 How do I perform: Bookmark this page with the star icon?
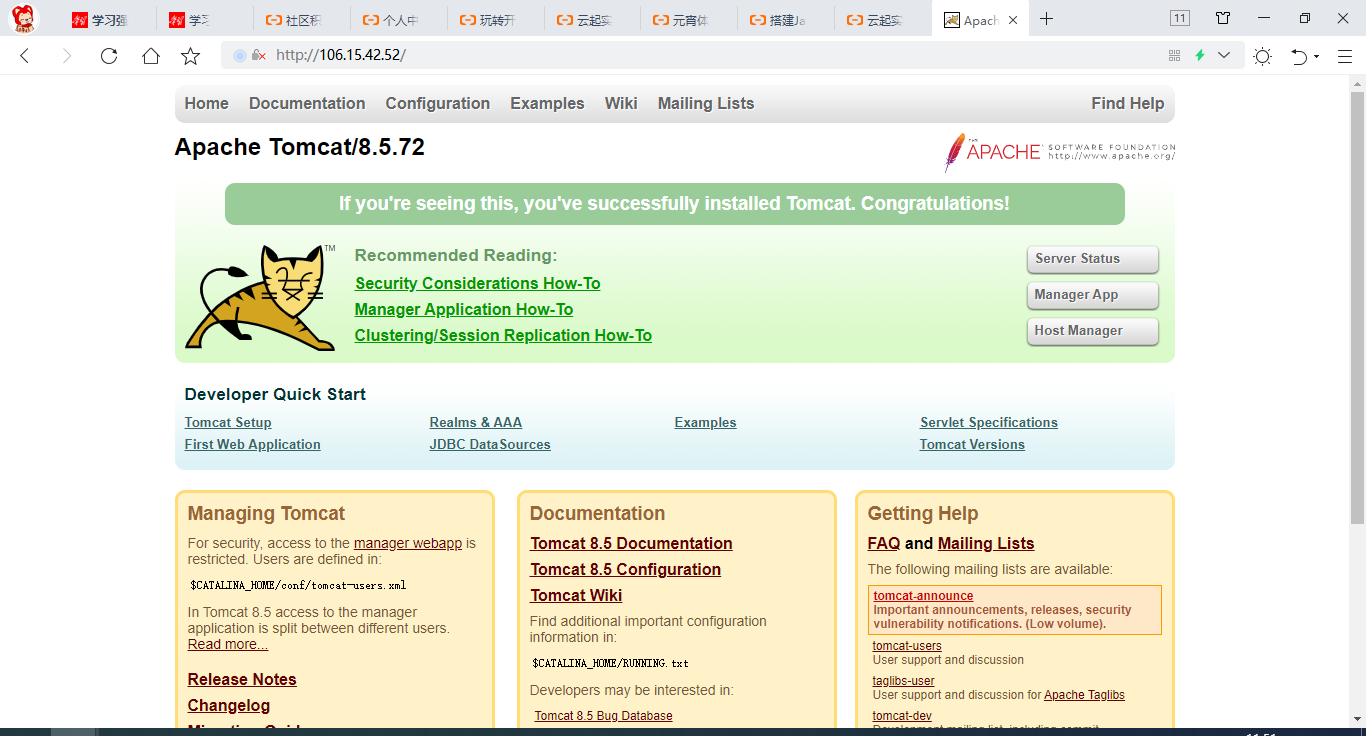click(190, 56)
